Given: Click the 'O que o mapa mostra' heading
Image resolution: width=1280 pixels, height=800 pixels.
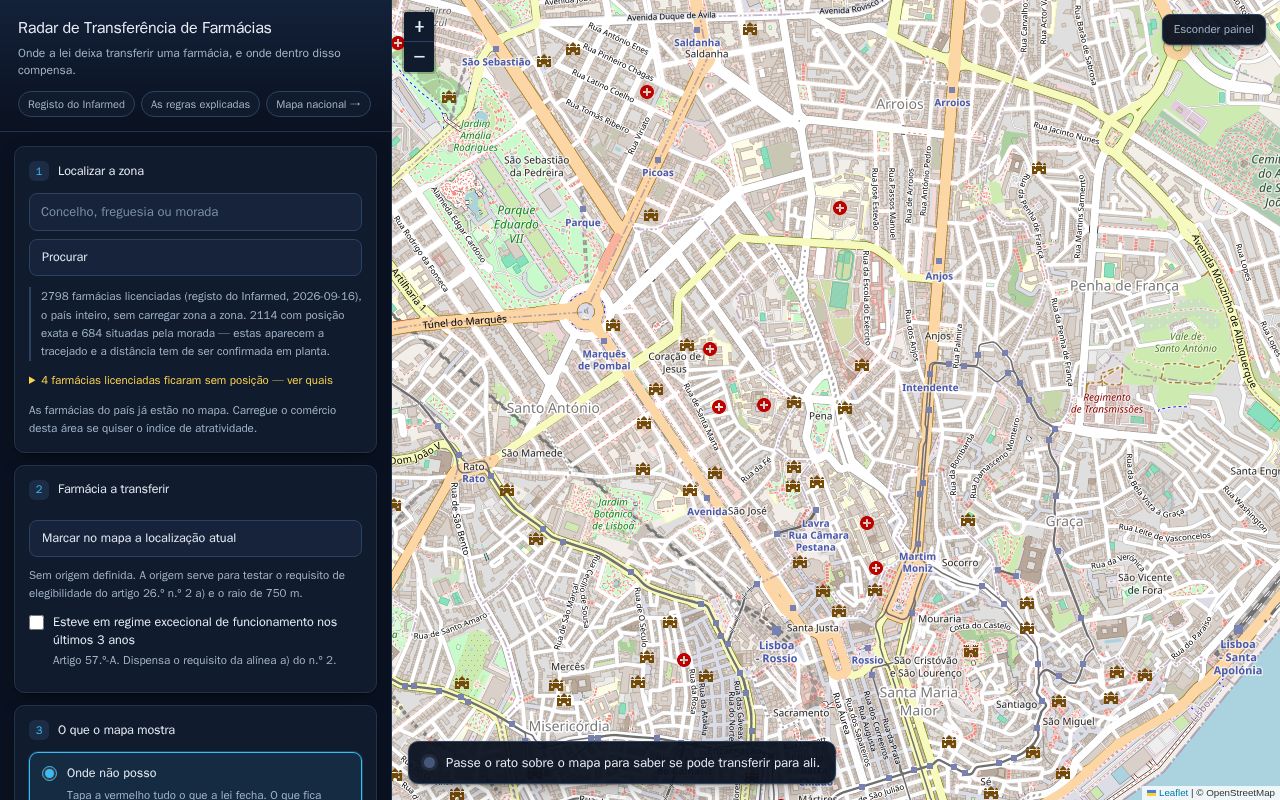Looking at the screenshot, I should (116, 730).
